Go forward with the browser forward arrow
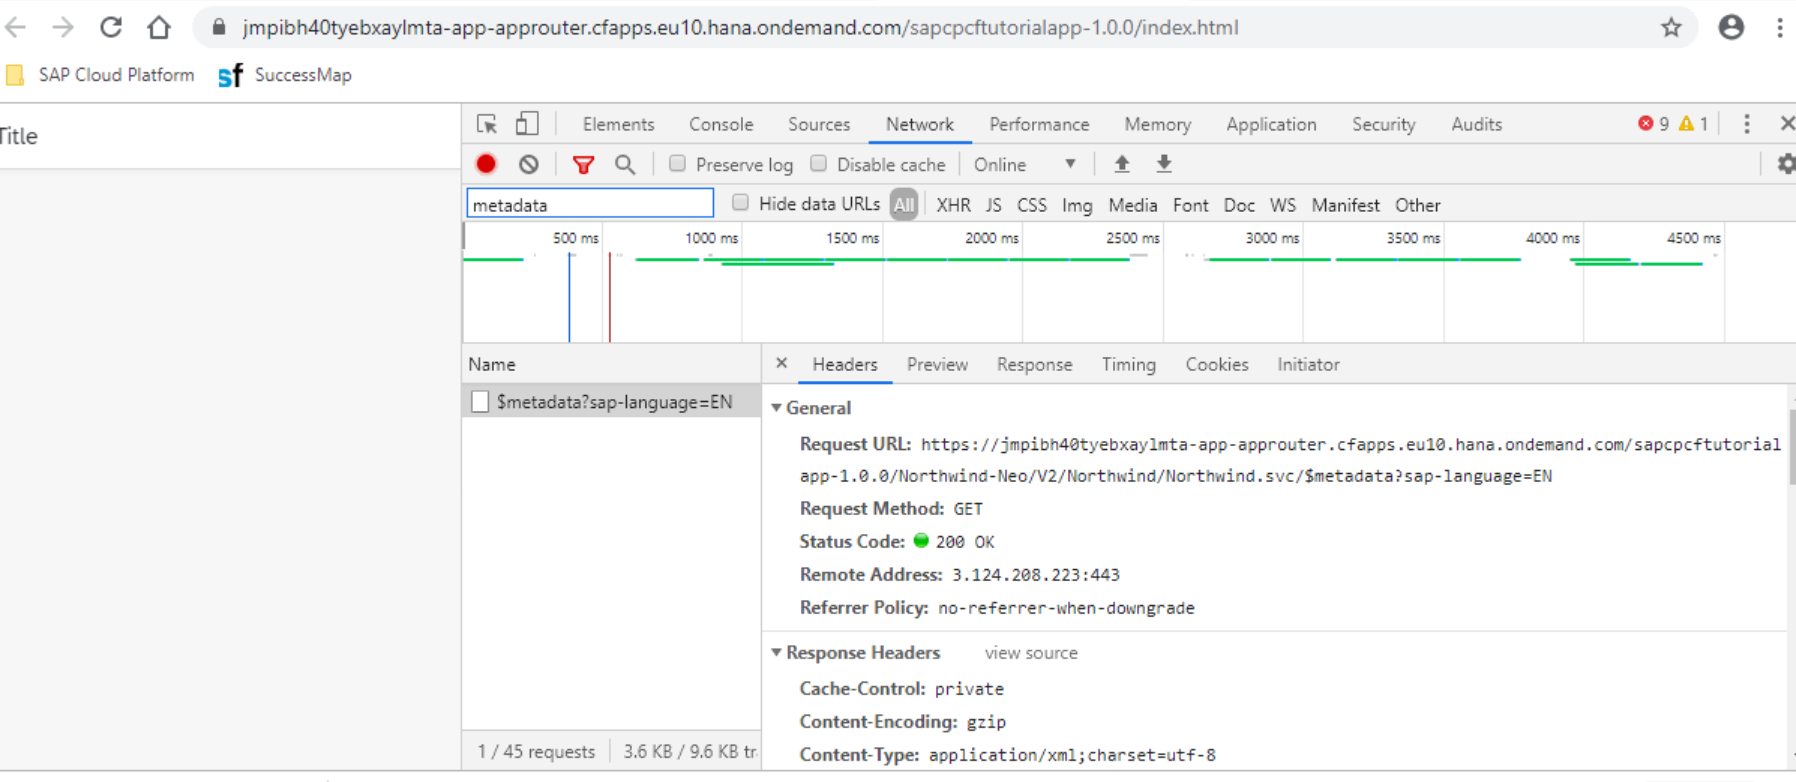 [63, 27]
